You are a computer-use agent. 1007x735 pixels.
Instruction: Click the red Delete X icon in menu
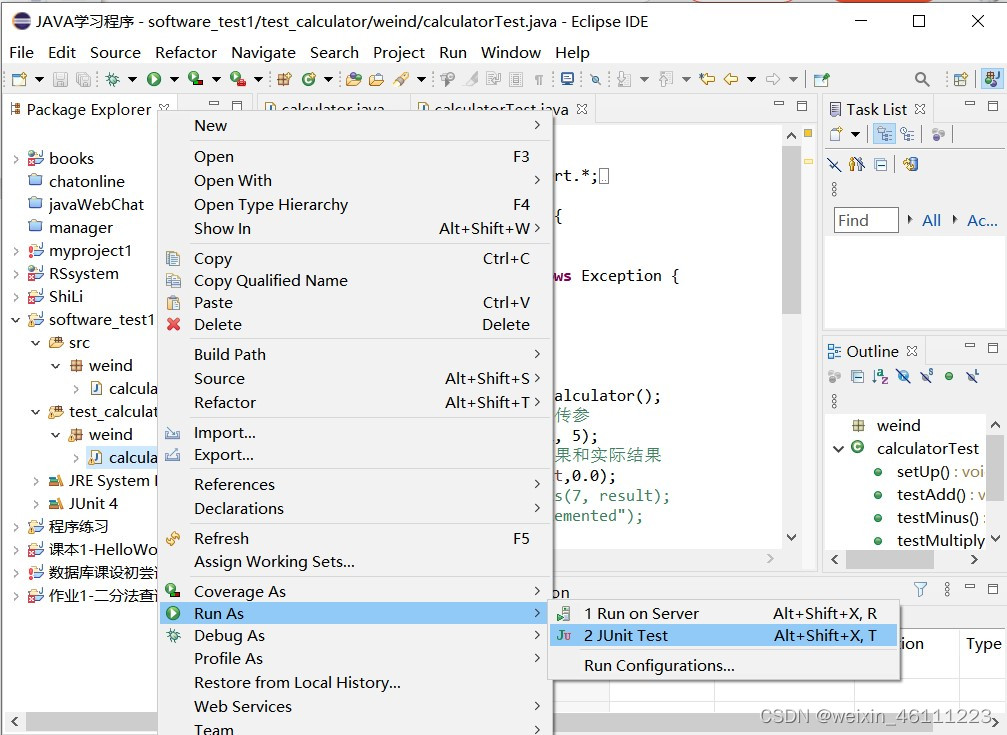(173, 324)
